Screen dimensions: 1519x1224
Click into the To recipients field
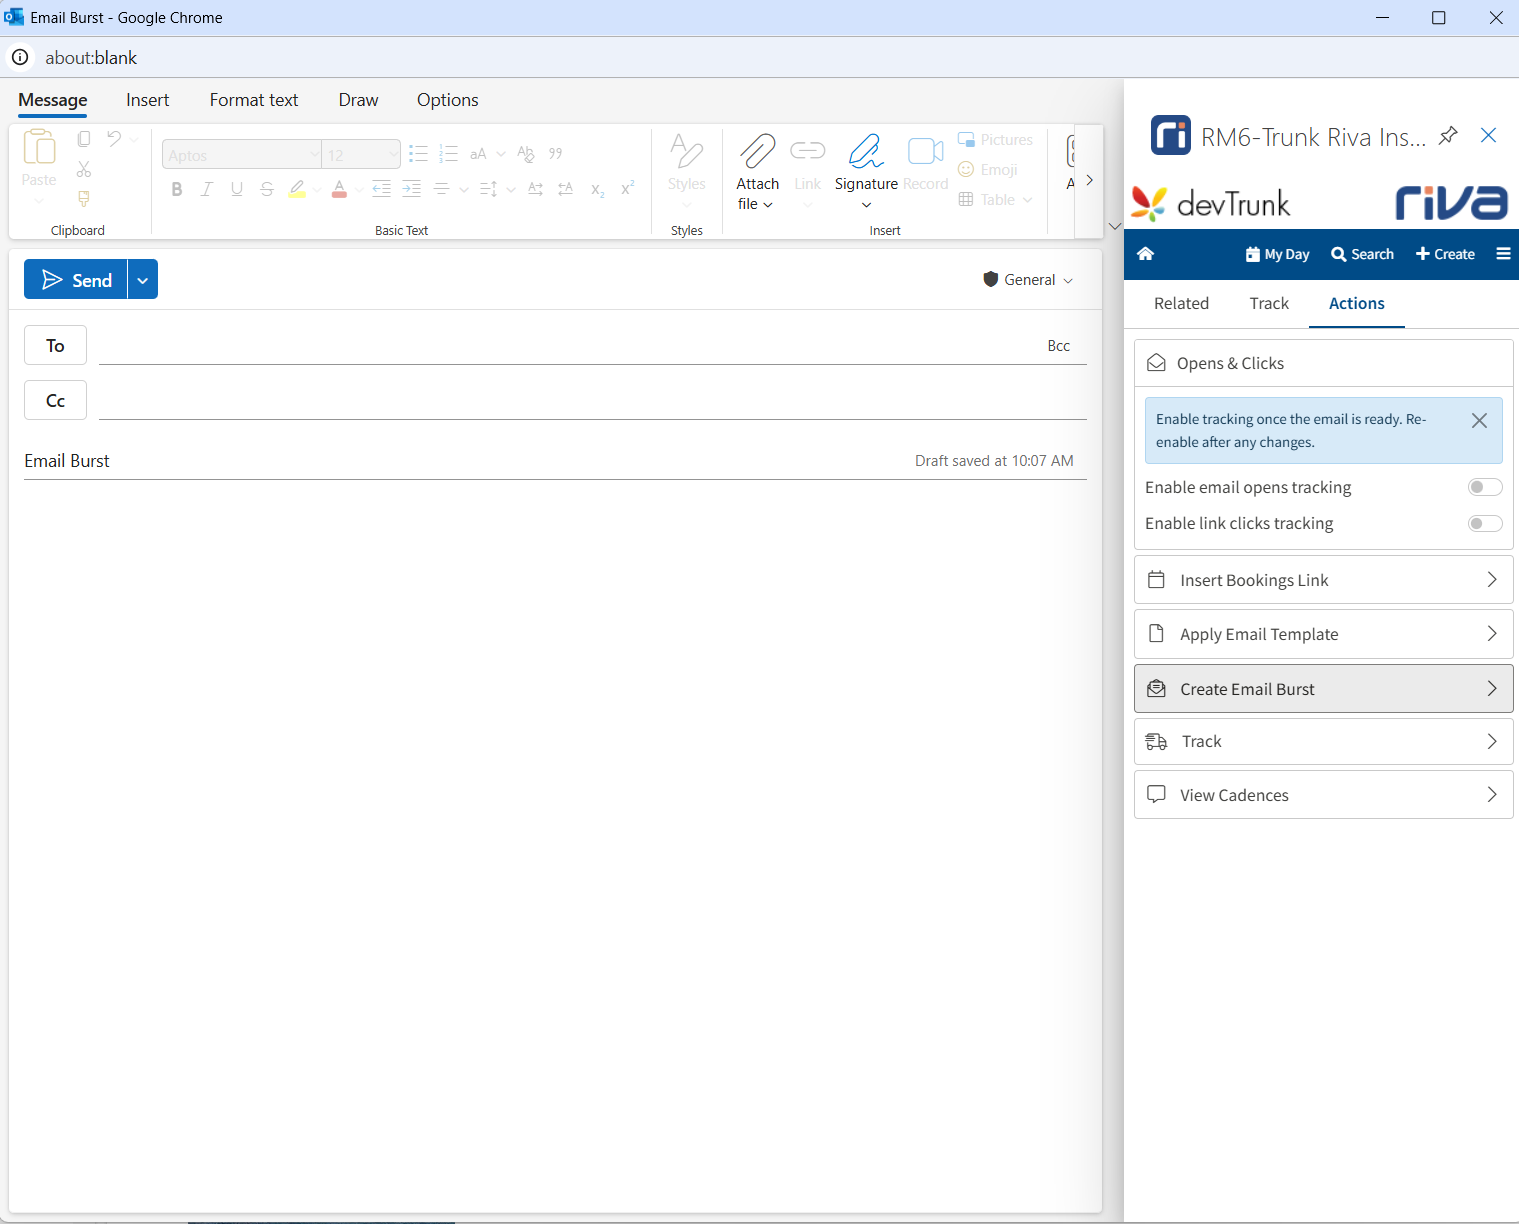560,346
